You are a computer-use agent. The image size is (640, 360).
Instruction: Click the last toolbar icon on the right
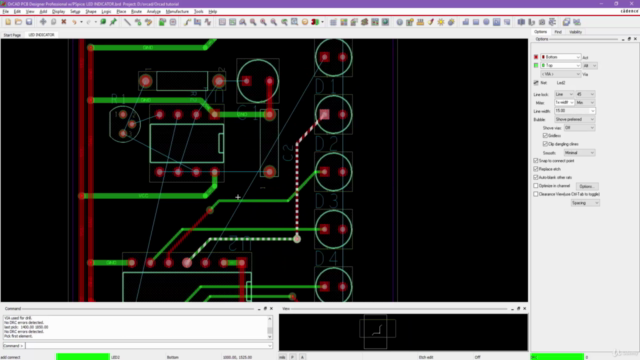[577, 22]
